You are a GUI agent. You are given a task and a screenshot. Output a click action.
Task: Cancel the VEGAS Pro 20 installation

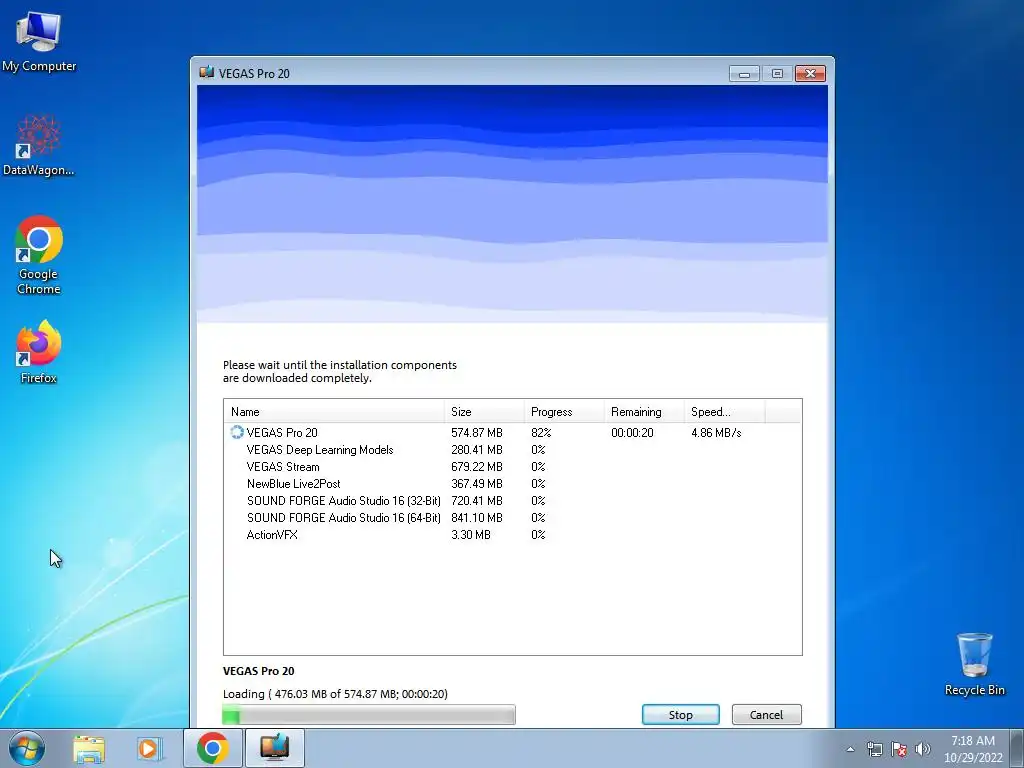tap(766, 714)
